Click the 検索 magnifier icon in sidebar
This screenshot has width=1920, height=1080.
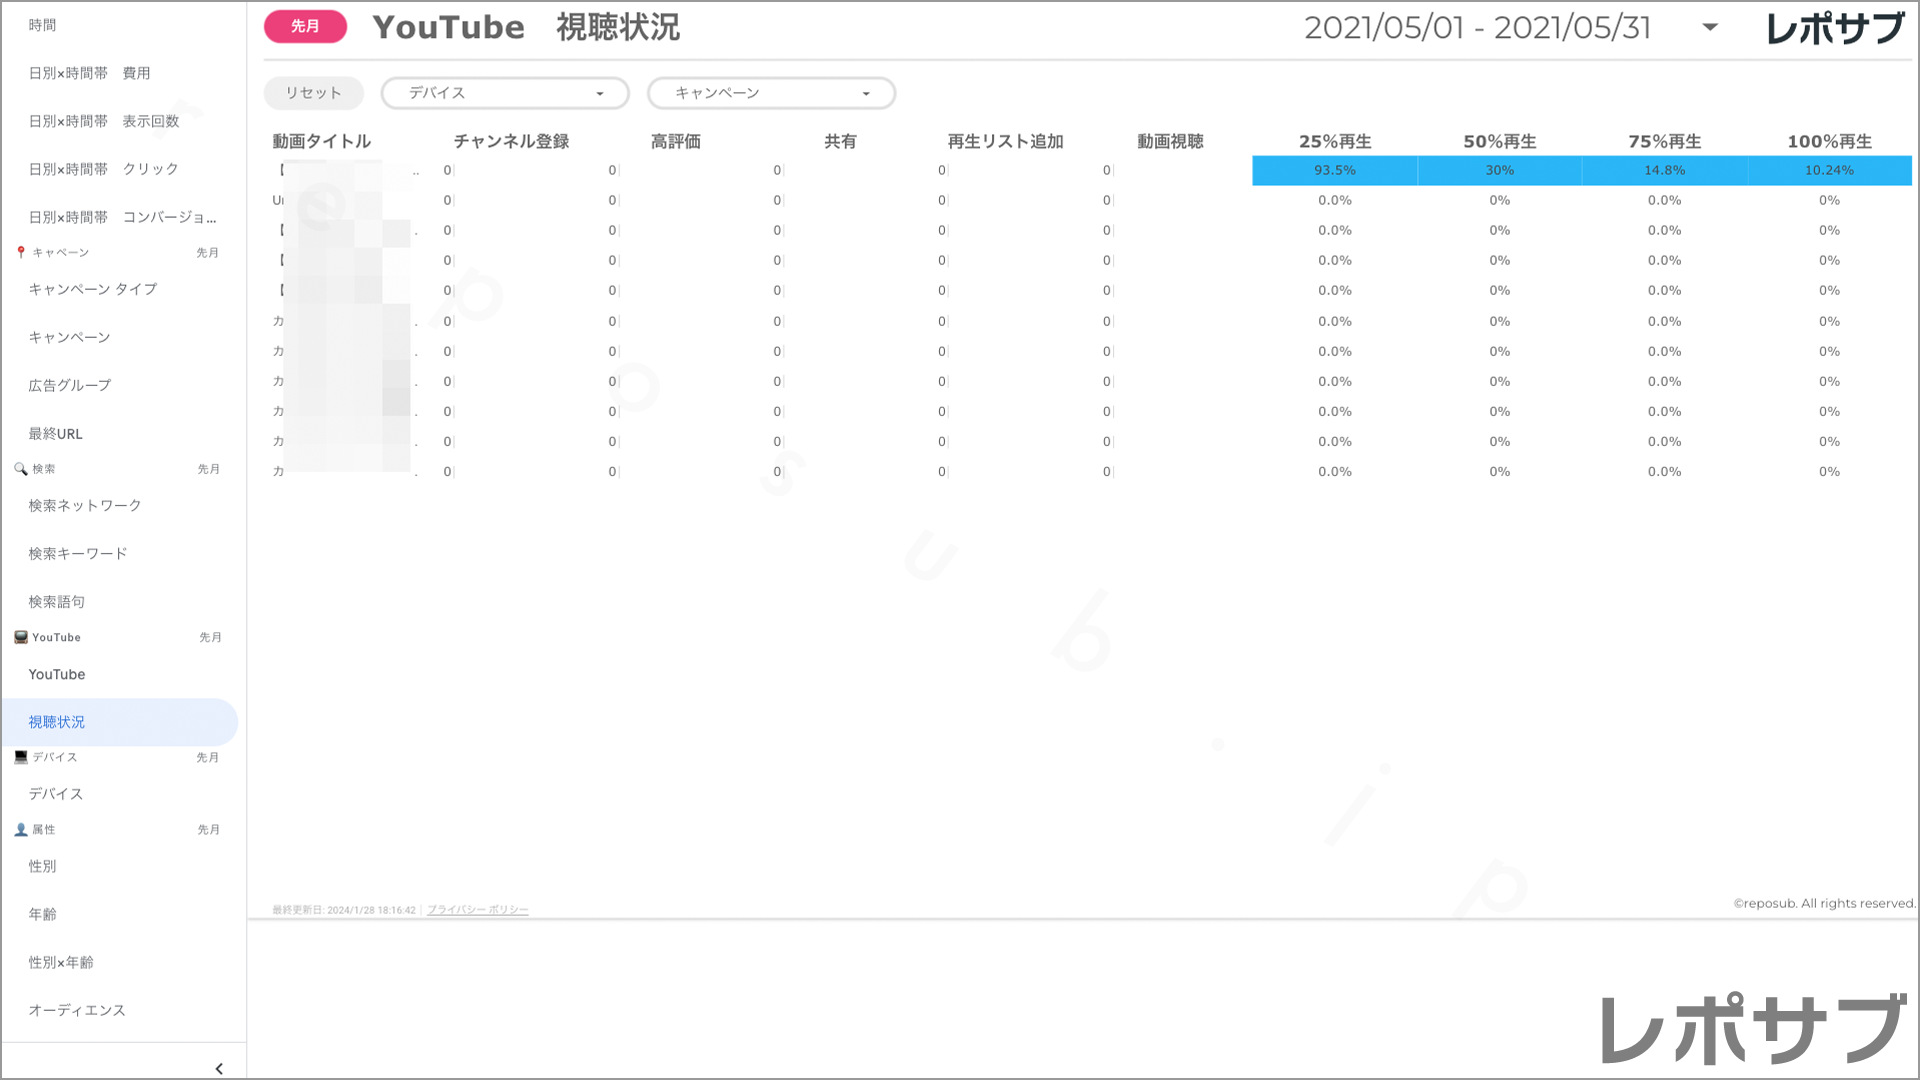click(x=19, y=468)
